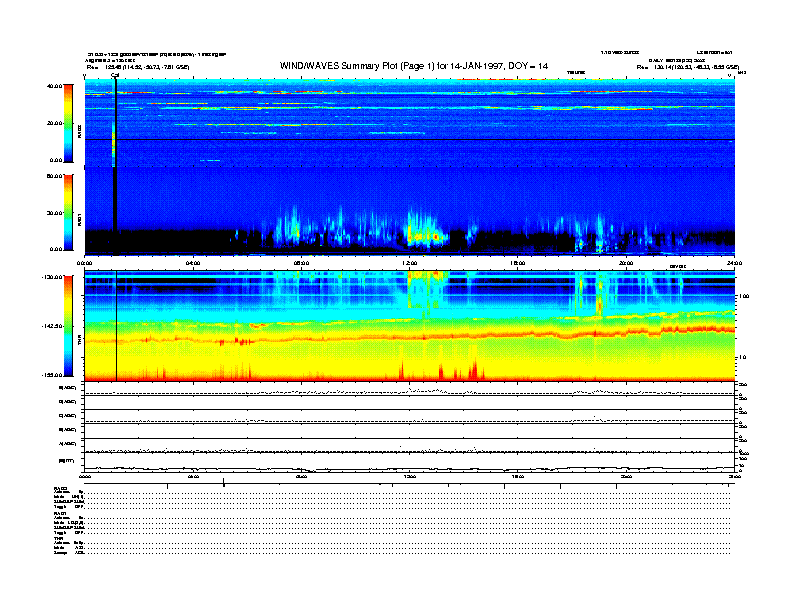Click the TNR color scale bar
The image size is (792, 612).
pyautogui.click(x=68, y=326)
